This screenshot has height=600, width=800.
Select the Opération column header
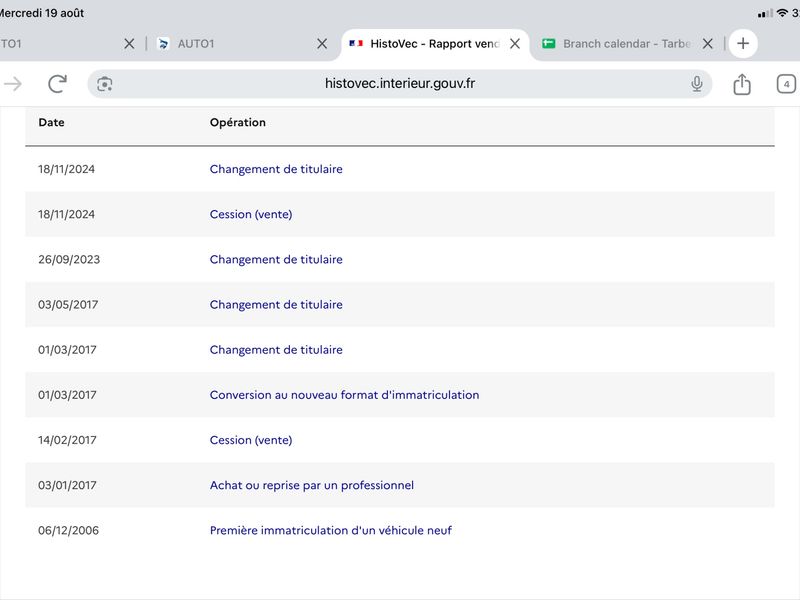click(x=238, y=122)
